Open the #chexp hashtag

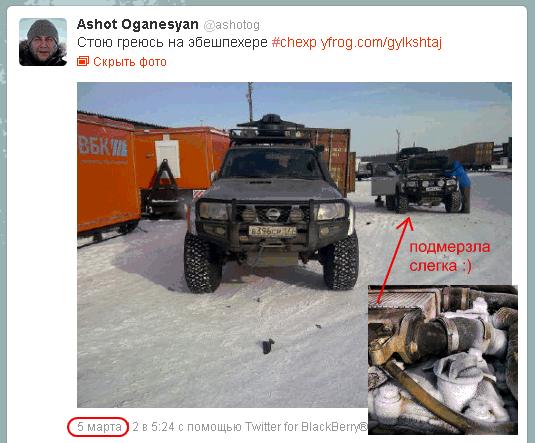point(294,43)
